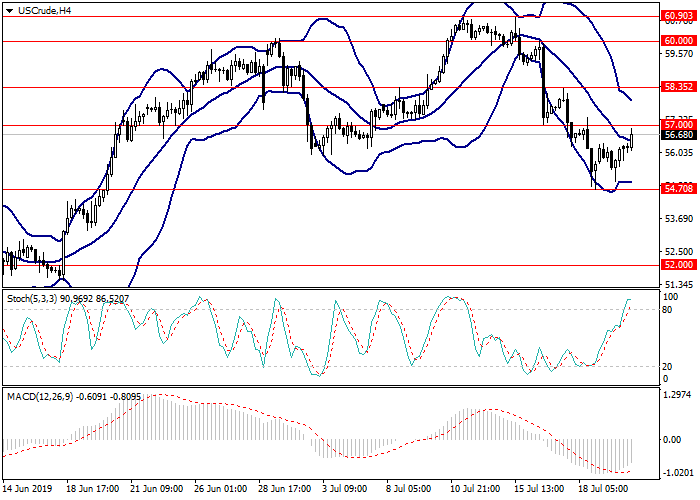
Task: Select the 60.903 red resistance level label
Action: [x=678, y=16]
